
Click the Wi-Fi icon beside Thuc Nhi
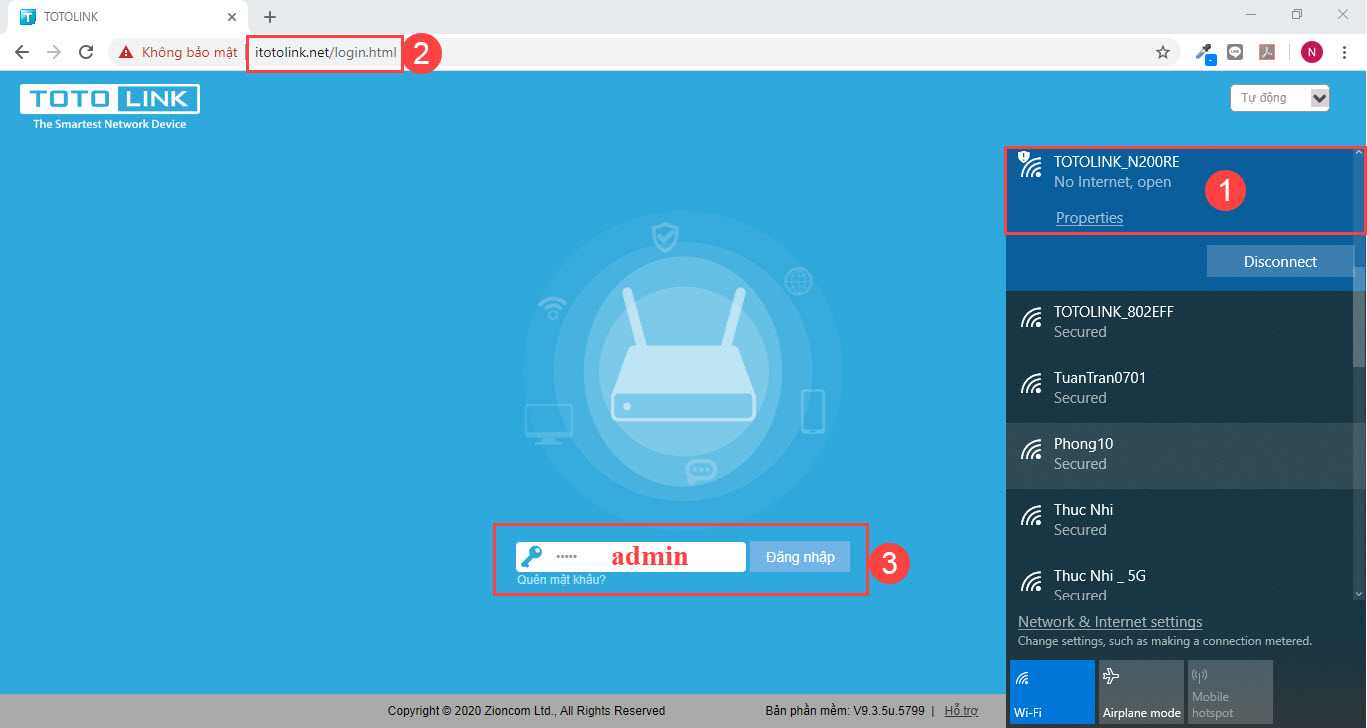1031,517
